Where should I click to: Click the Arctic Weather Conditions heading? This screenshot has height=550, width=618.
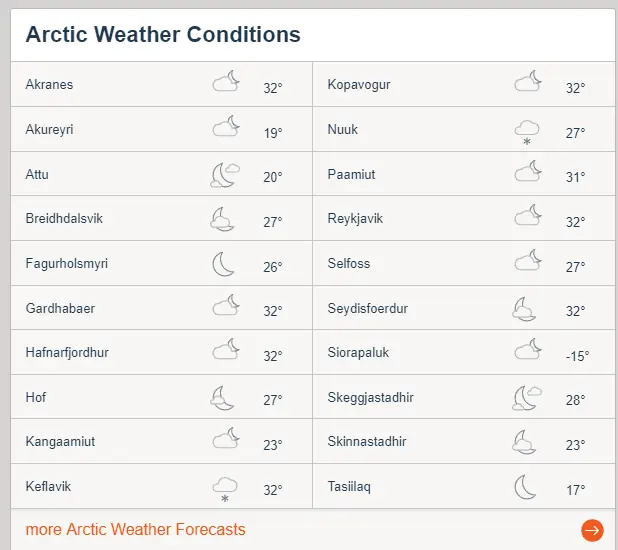click(163, 34)
